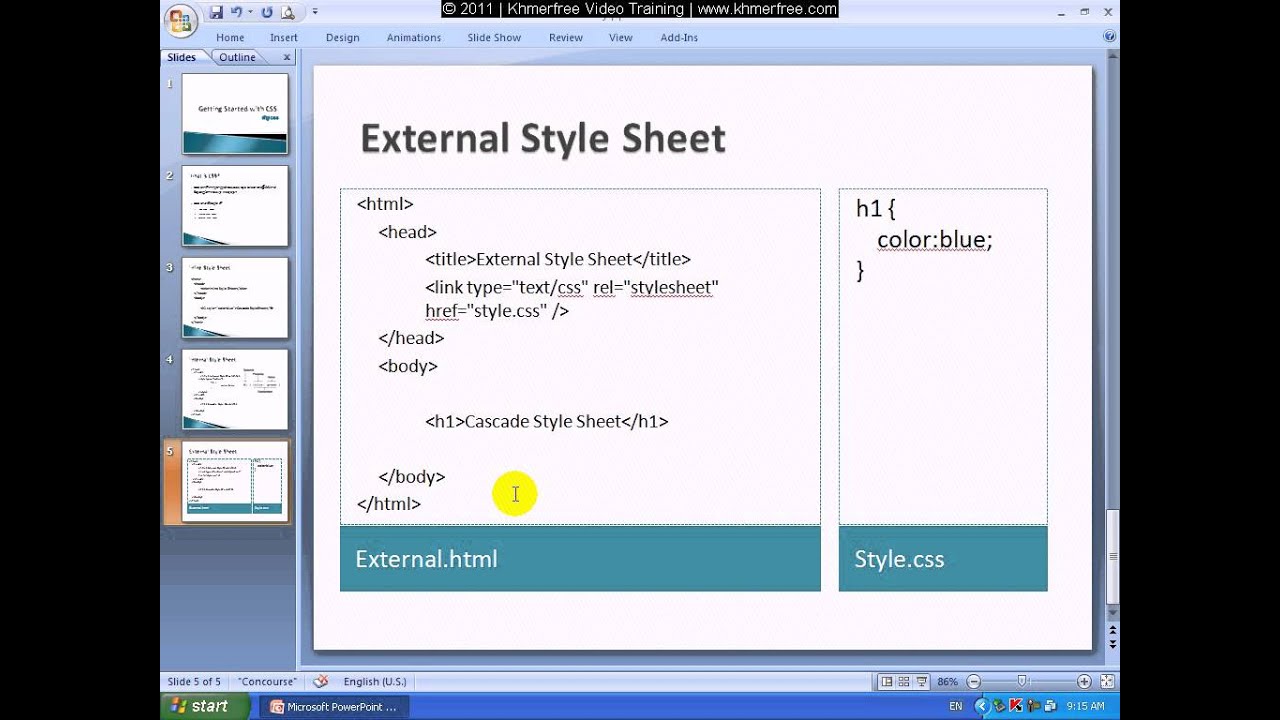Open the Insert ribbon tab
The height and width of the screenshot is (720, 1280).
coord(284,37)
